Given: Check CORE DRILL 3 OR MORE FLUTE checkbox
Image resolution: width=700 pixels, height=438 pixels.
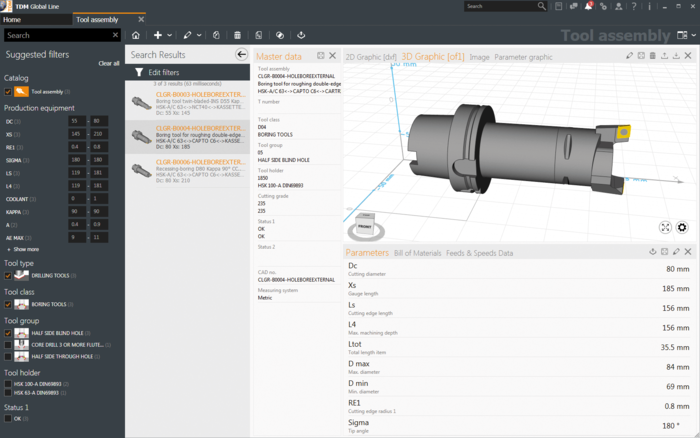Looking at the screenshot, I should pyautogui.click(x=8, y=345).
